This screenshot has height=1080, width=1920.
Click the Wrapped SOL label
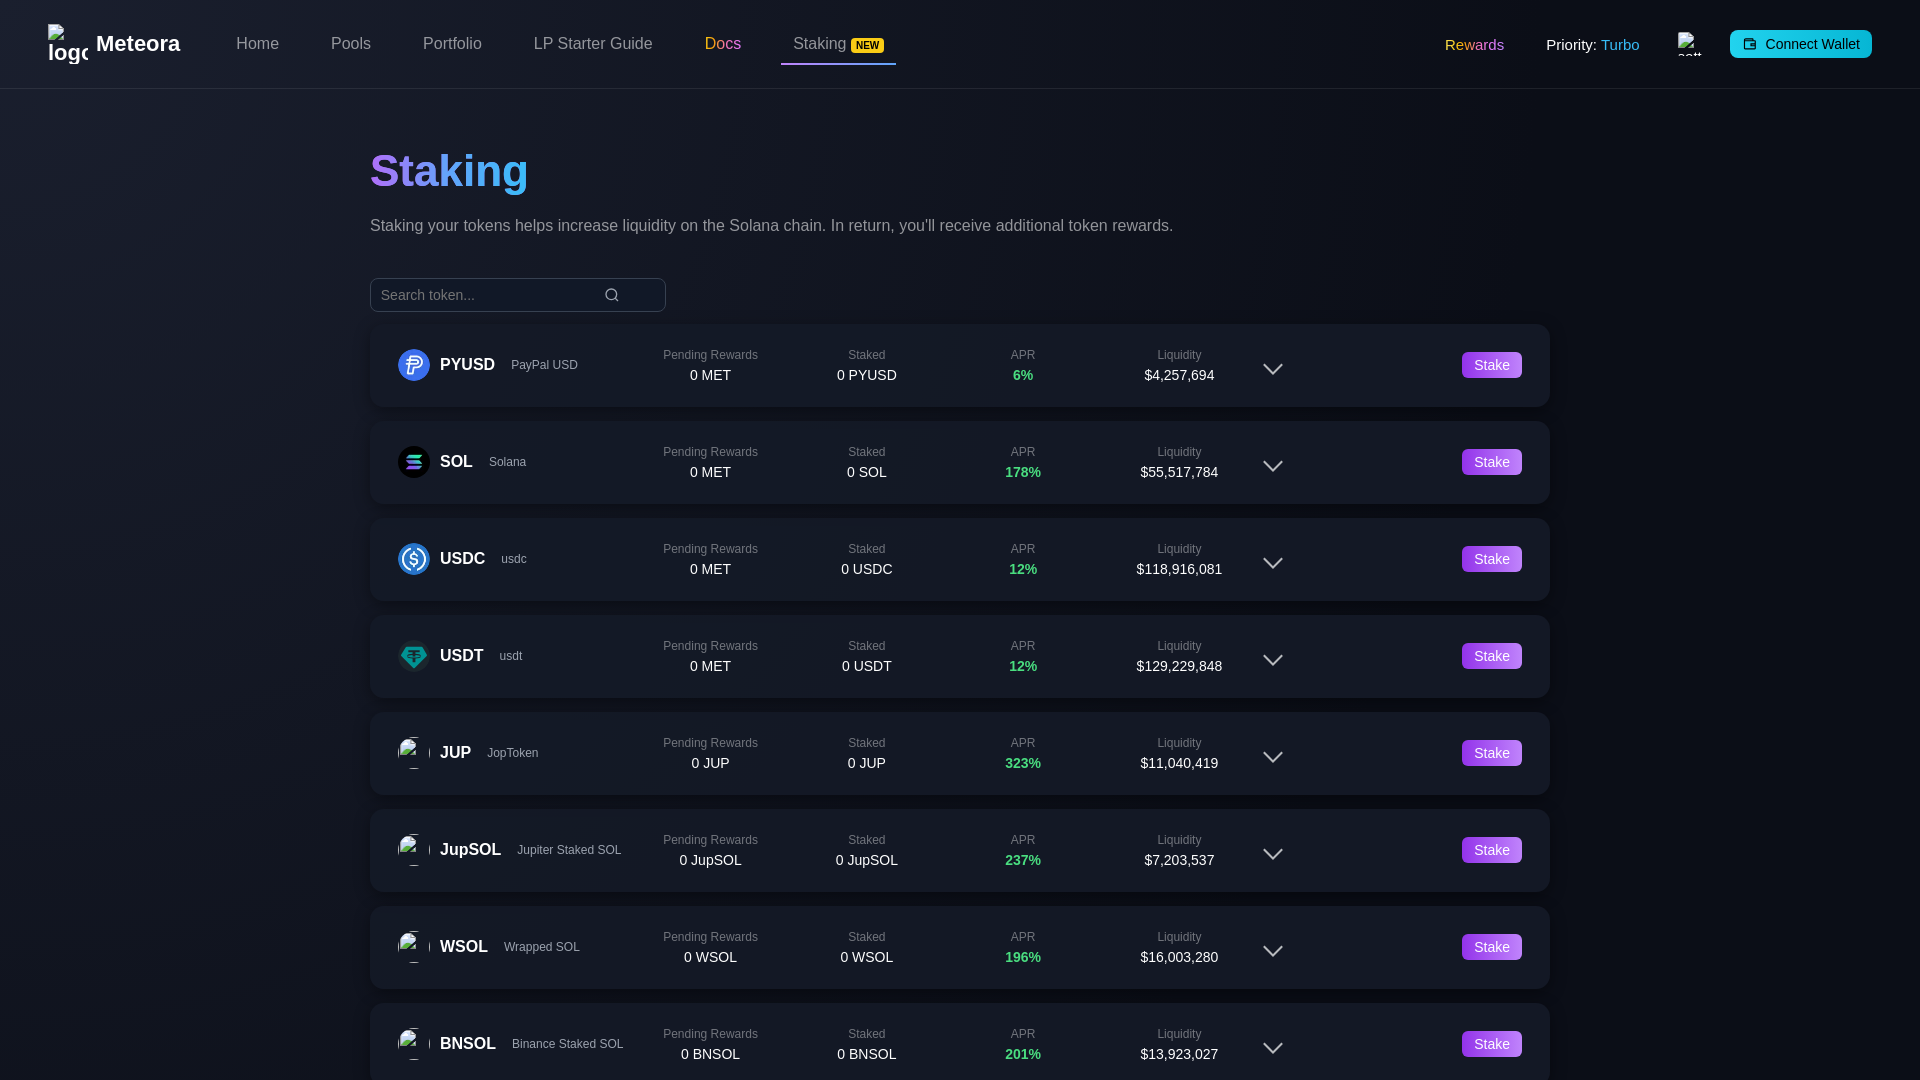pyautogui.click(x=542, y=947)
